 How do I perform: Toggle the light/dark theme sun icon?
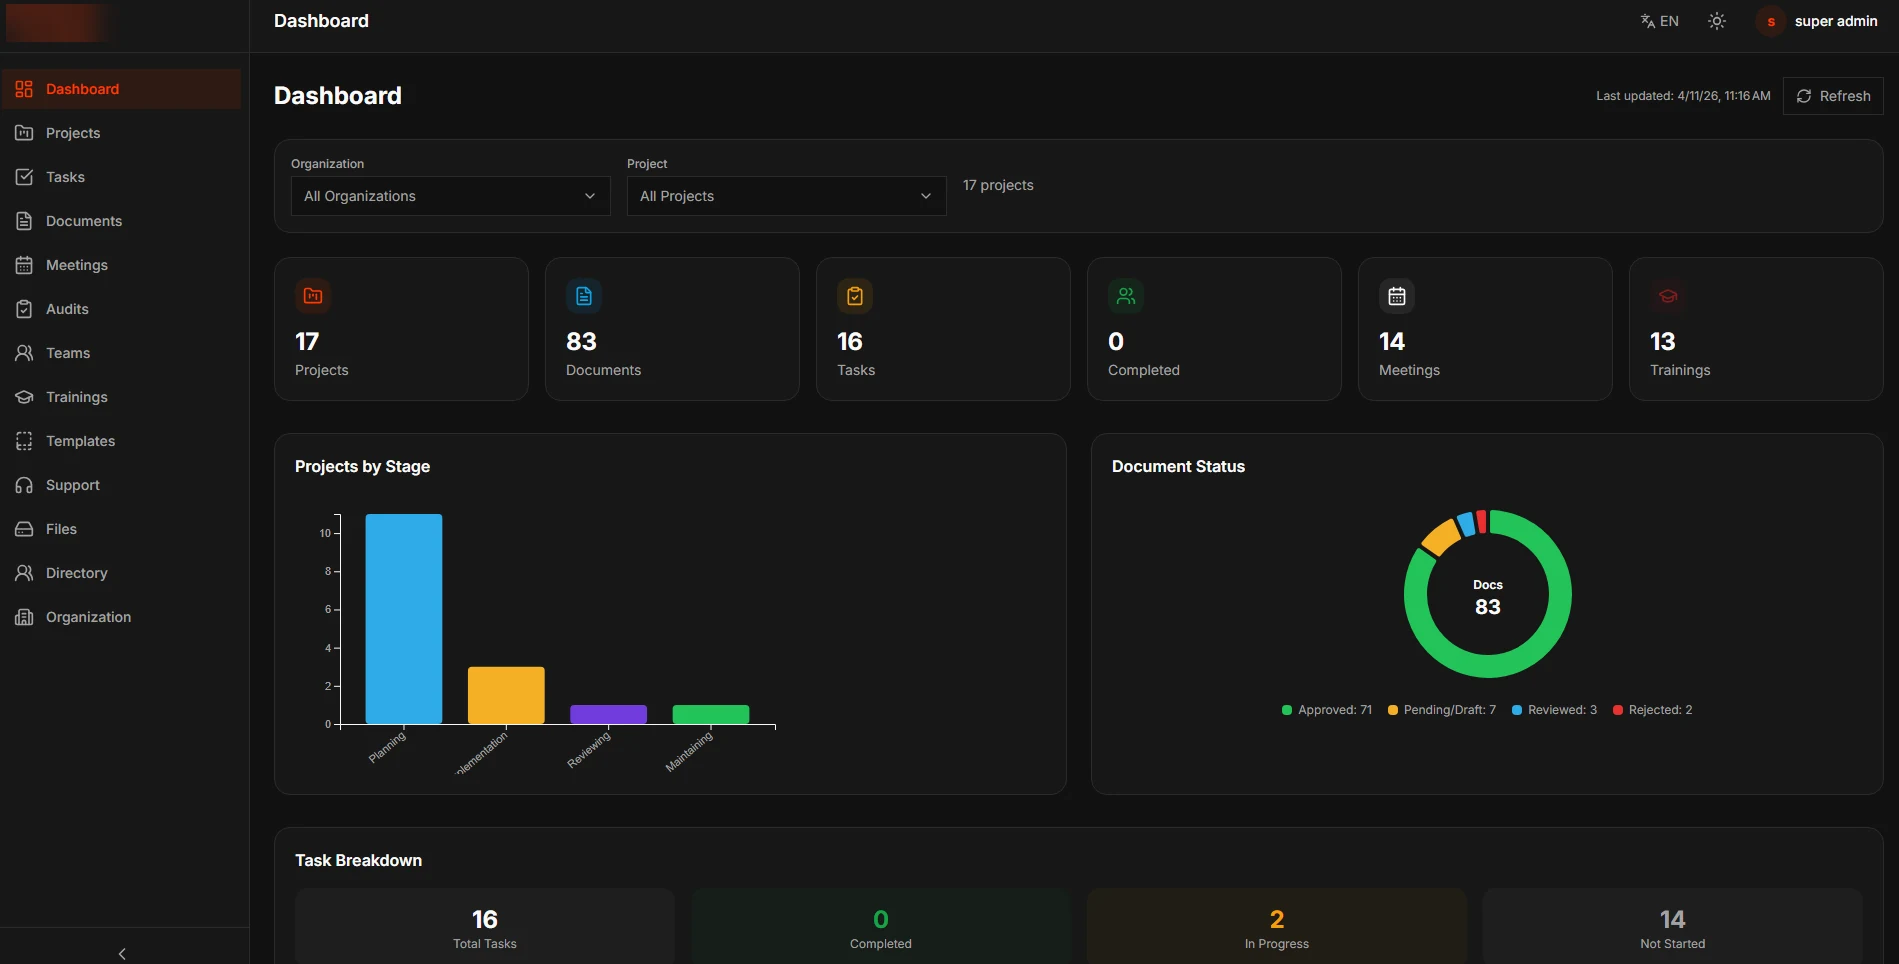tap(1716, 21)
